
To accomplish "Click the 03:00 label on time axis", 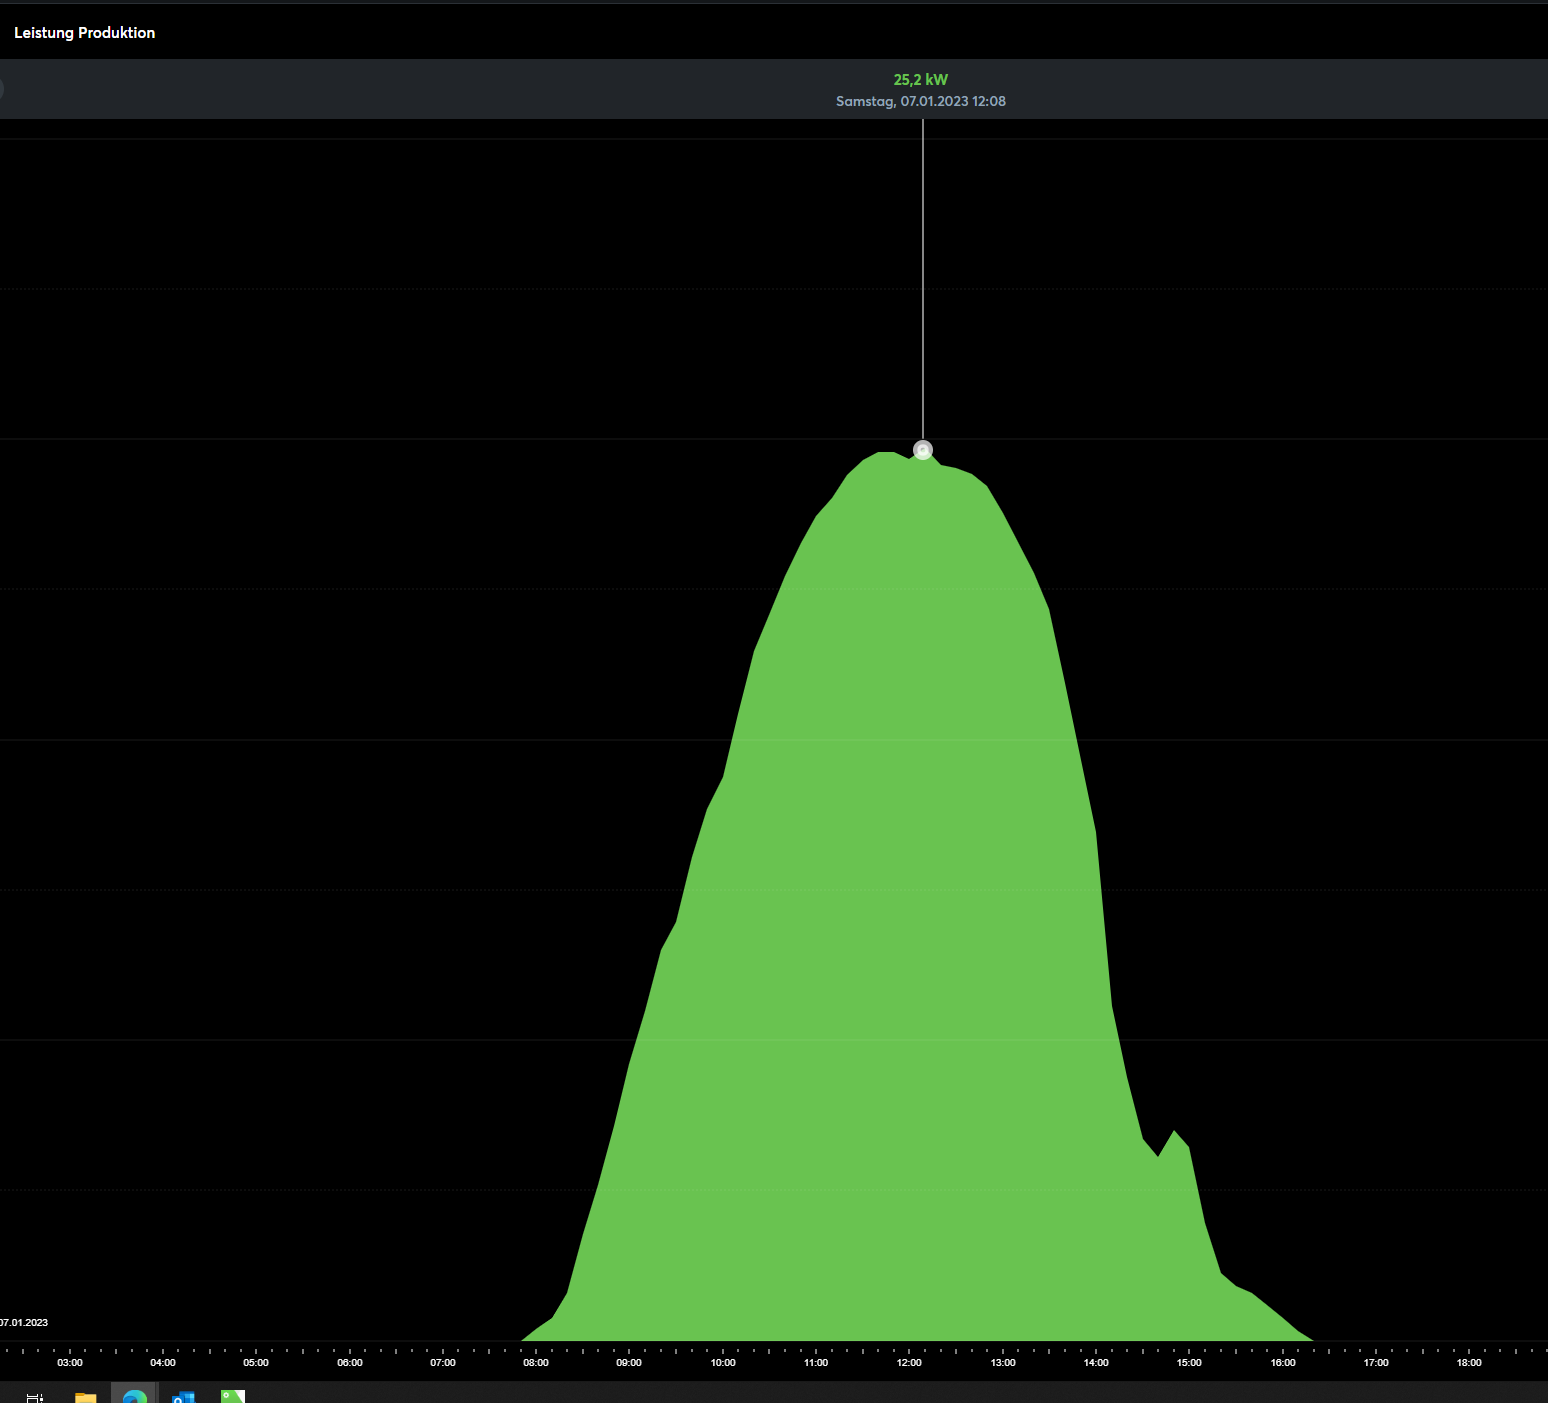I will point(70,1362).
